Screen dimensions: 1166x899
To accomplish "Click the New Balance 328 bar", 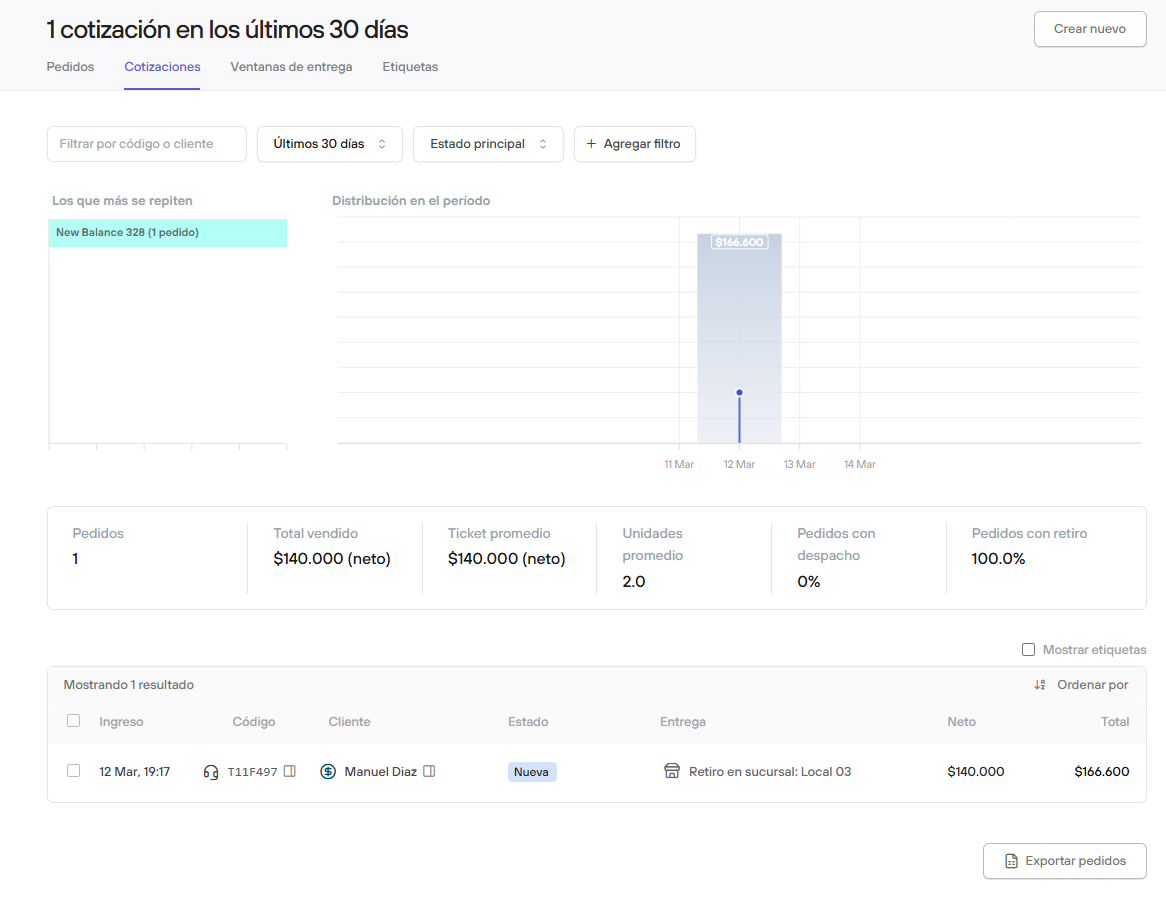I will [167, 233].
